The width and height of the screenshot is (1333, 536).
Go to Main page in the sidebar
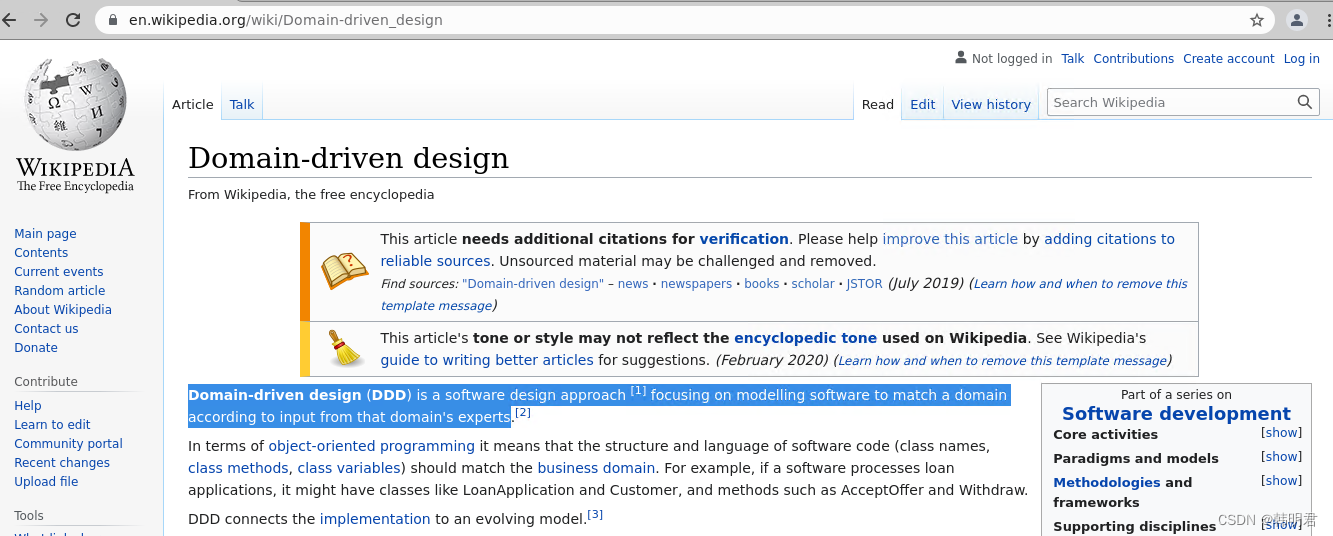pyautogui.click(x=45, y=234)
